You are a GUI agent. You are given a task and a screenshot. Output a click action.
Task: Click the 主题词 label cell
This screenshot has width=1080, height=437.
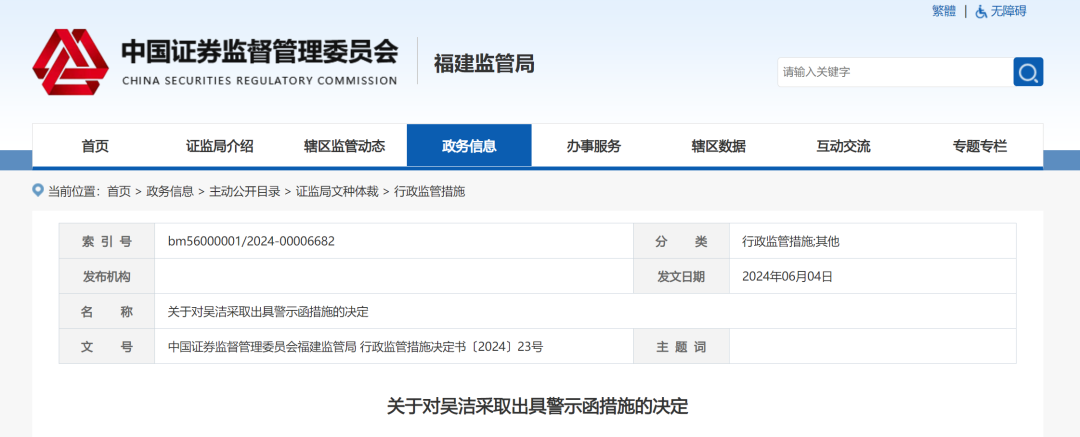(x=681, y=347)
